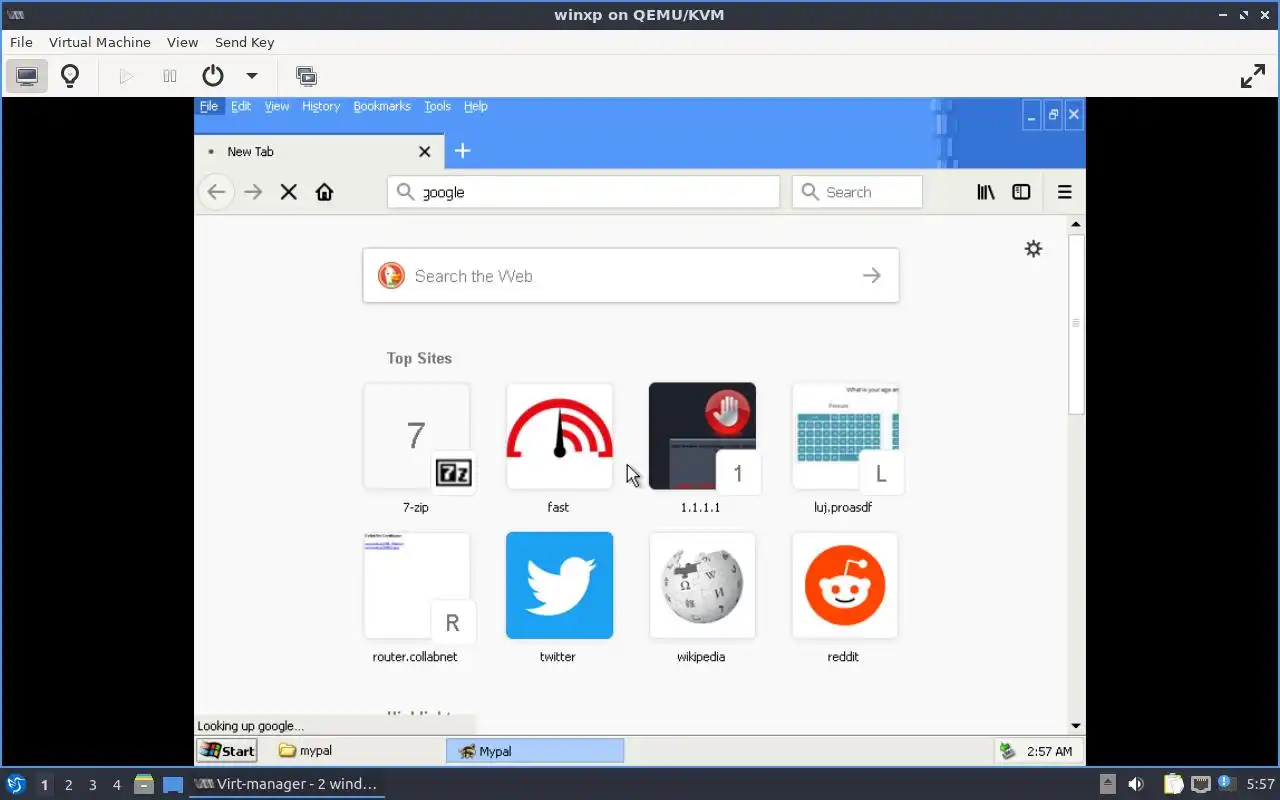
Task: Switch to host workspace 4
Action: point(116,785)
